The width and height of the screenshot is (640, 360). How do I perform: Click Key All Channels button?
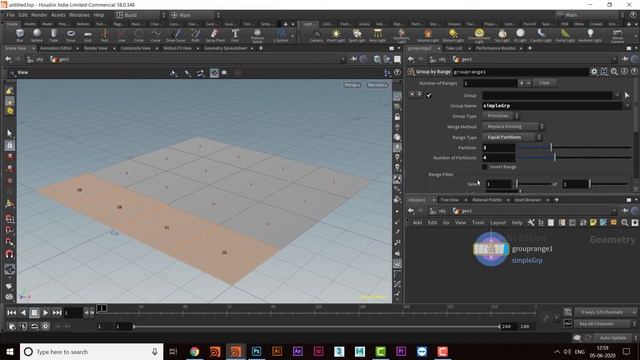click(603, 324)
